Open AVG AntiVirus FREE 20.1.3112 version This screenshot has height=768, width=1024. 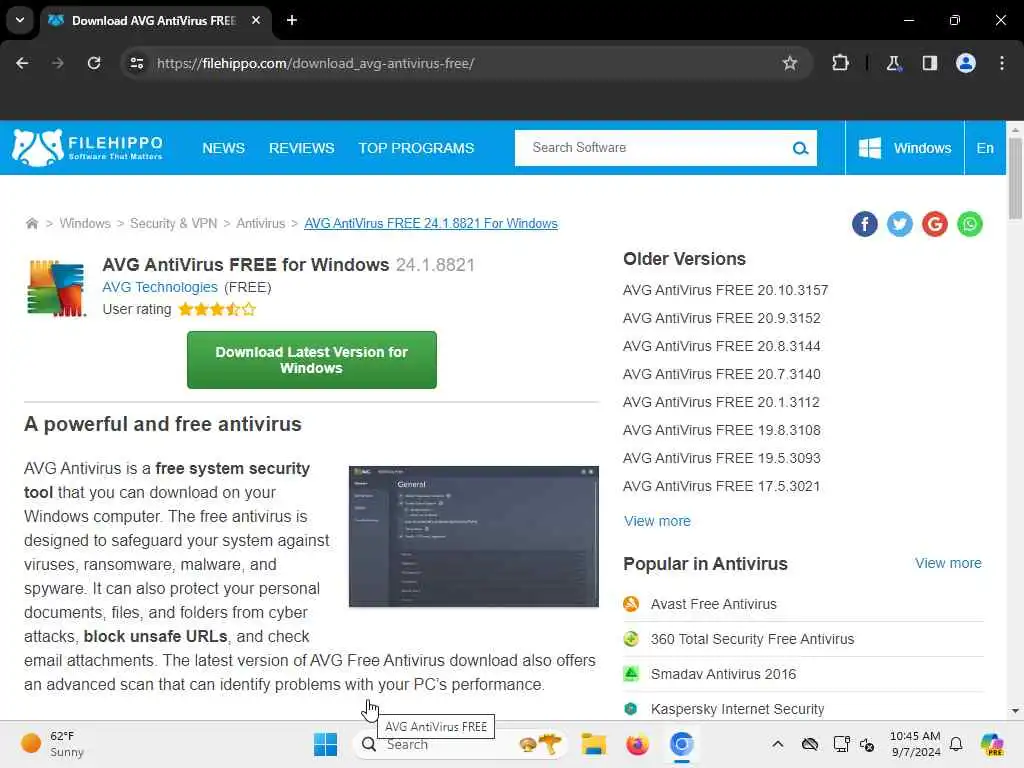[721, 402]
